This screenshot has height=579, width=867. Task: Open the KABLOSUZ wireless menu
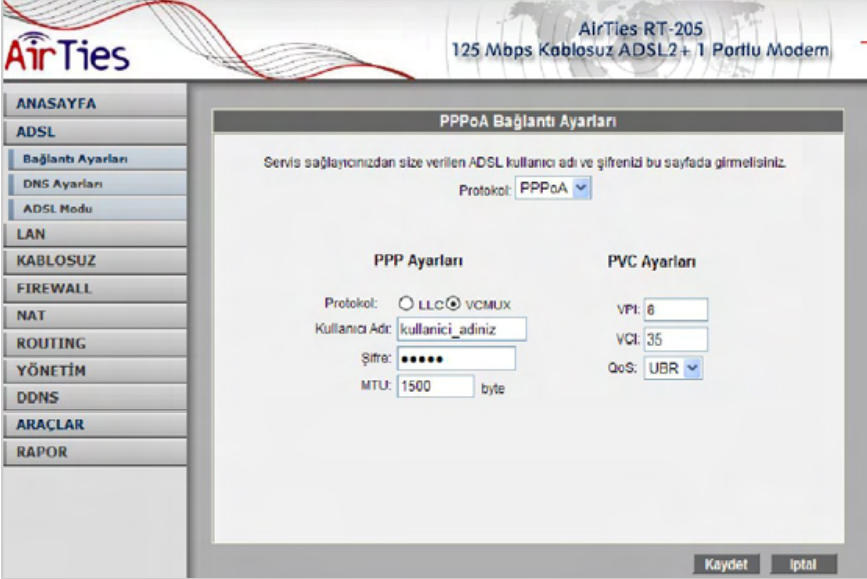(x=93, y=261)
